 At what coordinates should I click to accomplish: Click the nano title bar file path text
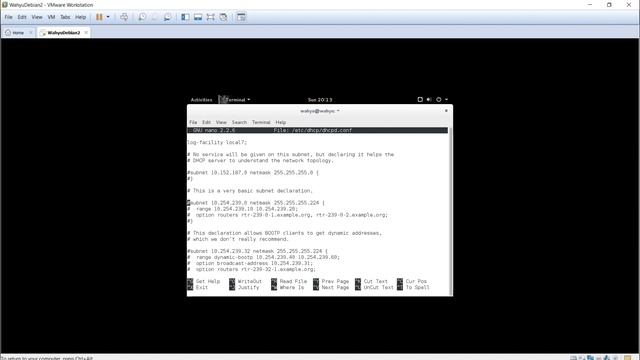pyautogui.click(x=313, y=130)
